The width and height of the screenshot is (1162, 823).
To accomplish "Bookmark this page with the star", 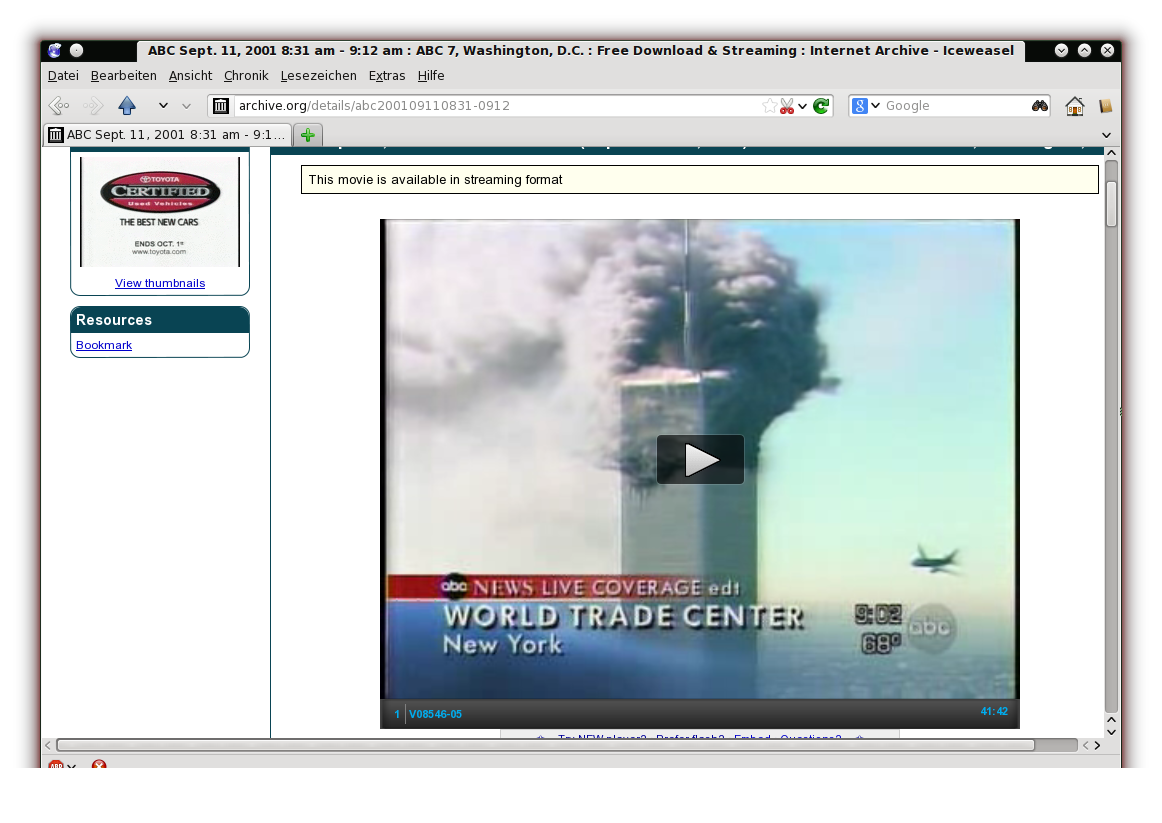I will click(769, 106).
